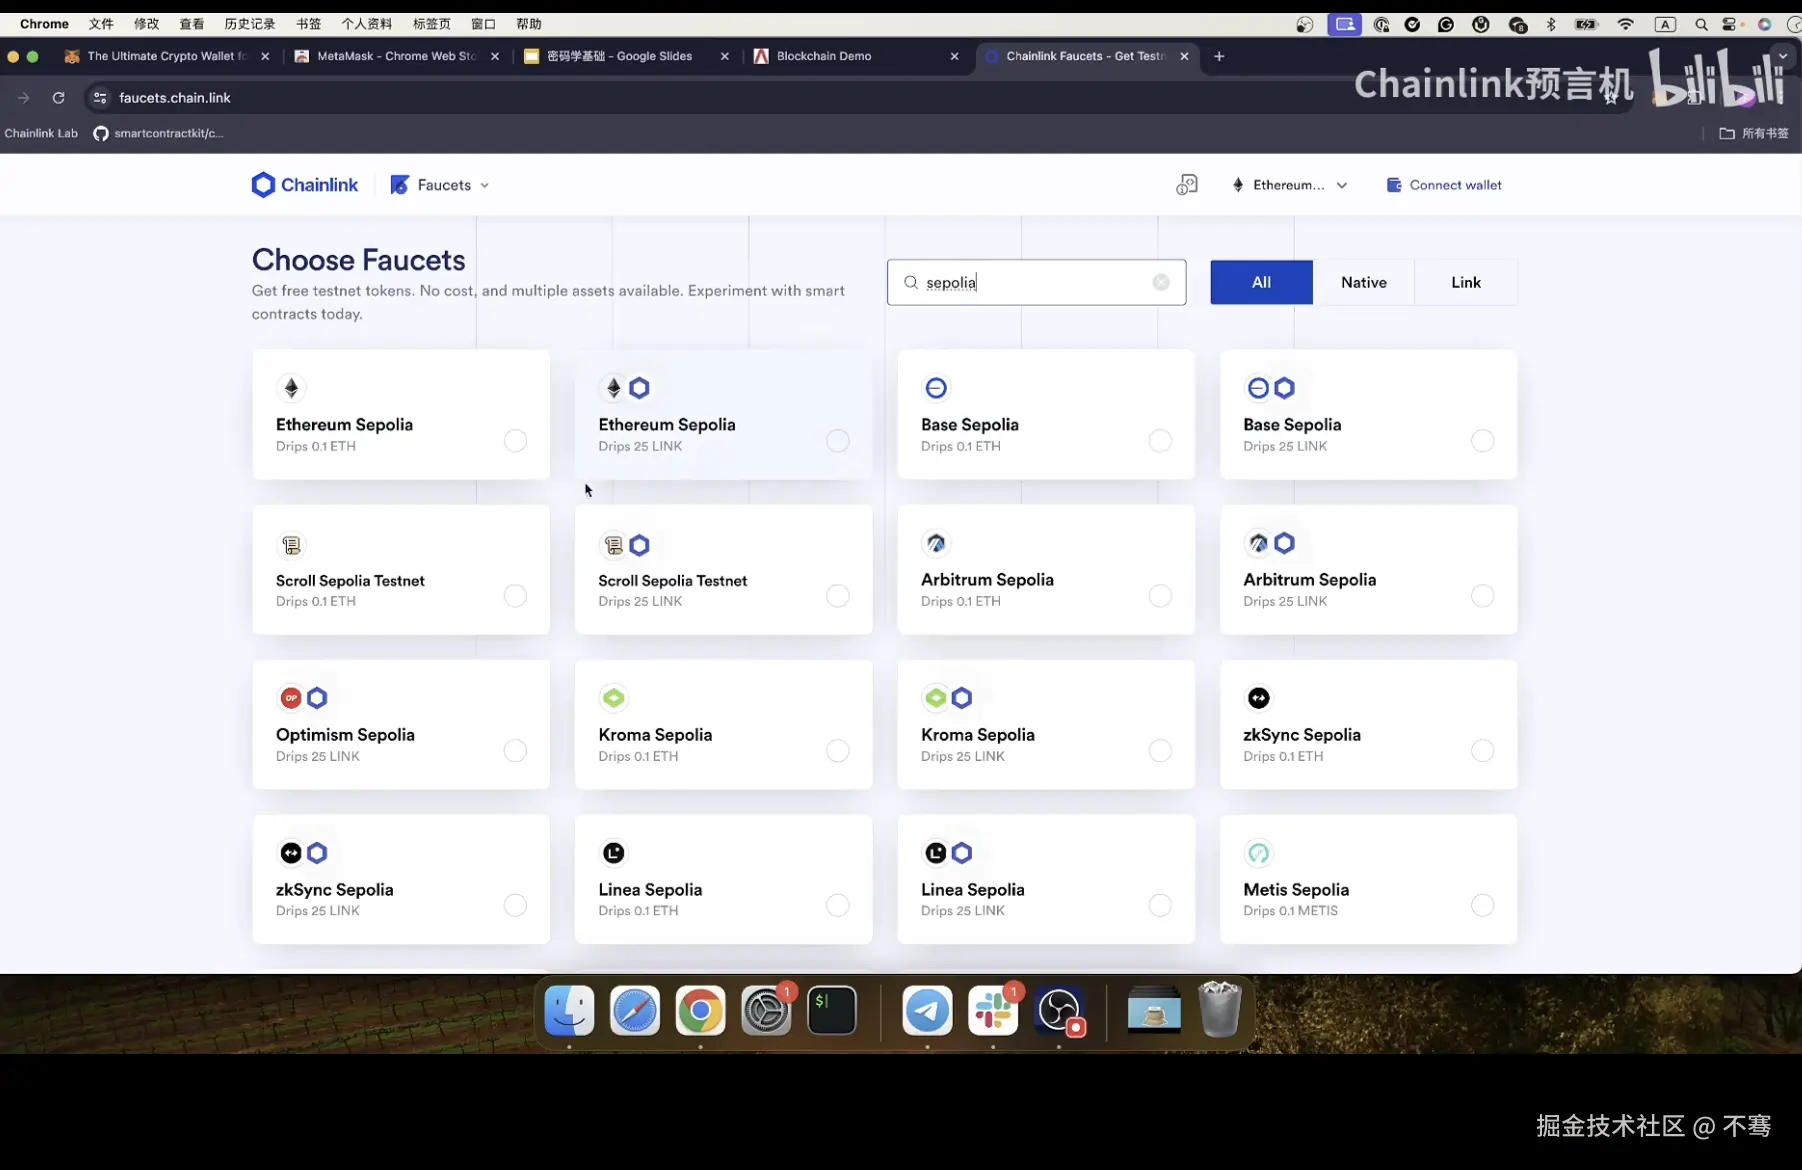The height and width of the screenshot is (1170, 1802).
Task: Switch to the Link filter tab
Action: (1466, 282)
